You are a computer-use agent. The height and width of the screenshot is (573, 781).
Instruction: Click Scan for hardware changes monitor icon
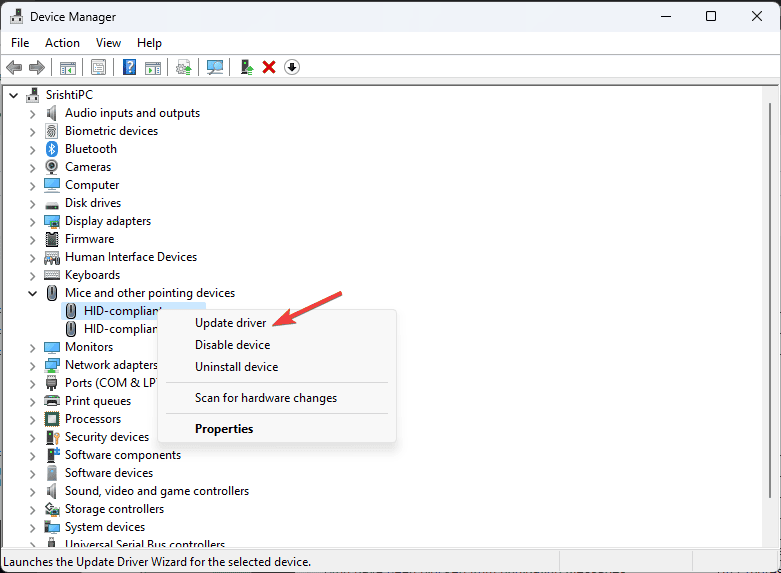(x=215, y=67)
